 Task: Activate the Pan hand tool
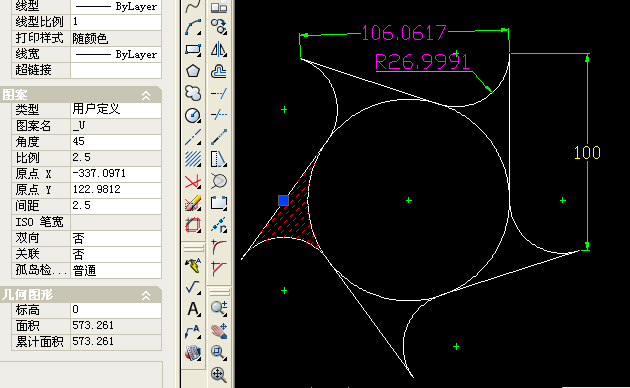(219, 331)
